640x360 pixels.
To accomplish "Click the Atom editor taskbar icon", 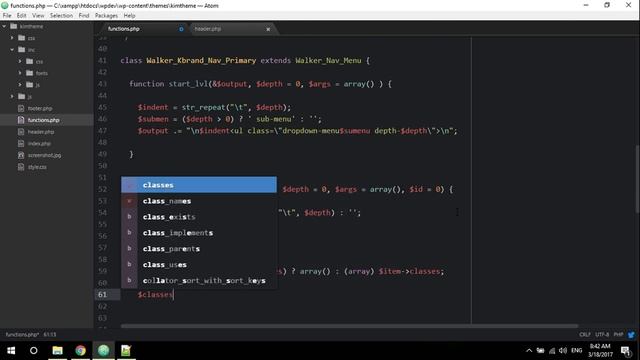I will tap(103, 351).
